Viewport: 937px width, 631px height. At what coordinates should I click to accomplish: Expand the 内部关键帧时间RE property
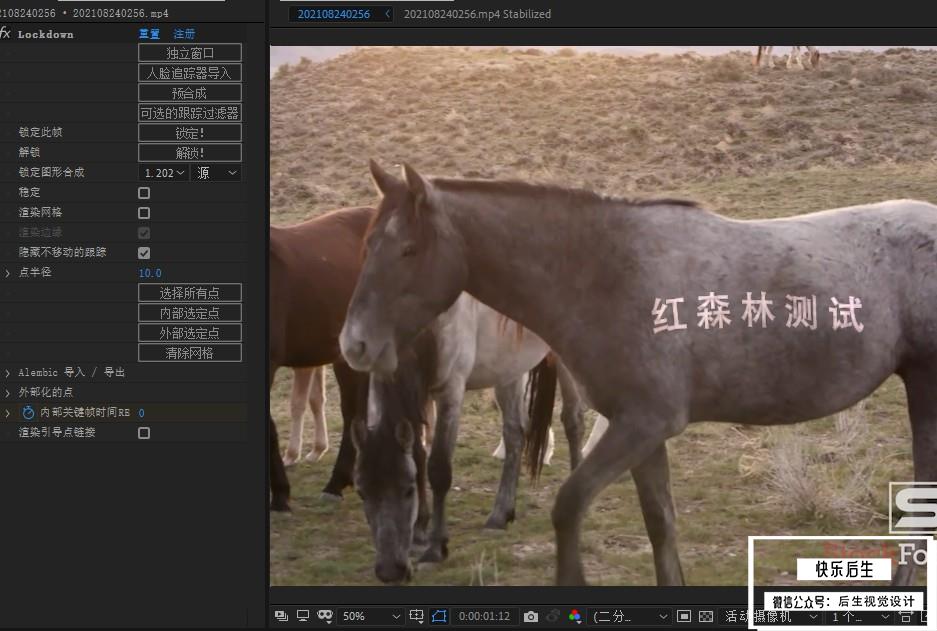tap(7, 412)
